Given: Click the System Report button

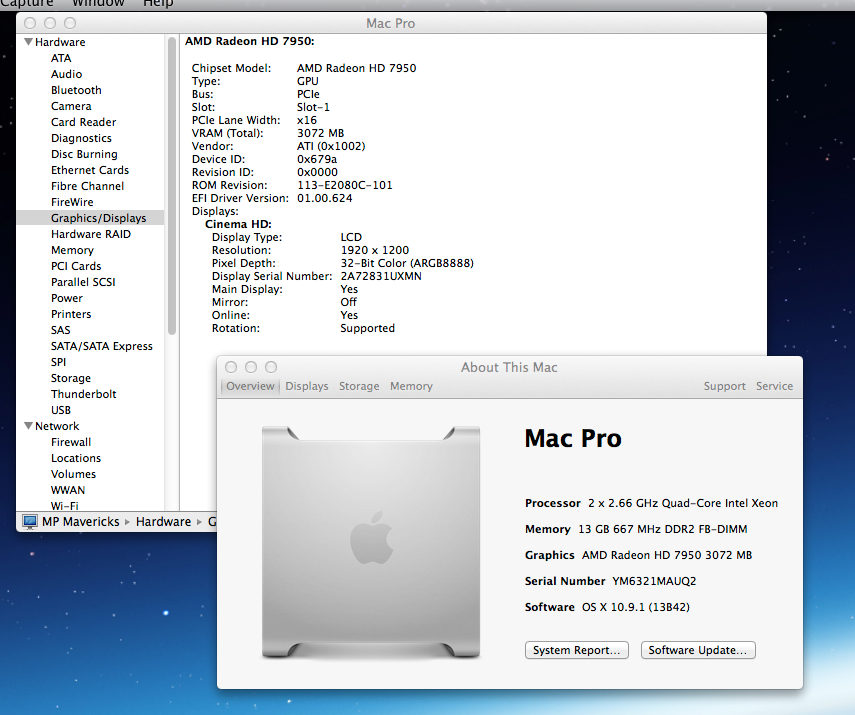Looking at the screenshot, I should point(577,650).
